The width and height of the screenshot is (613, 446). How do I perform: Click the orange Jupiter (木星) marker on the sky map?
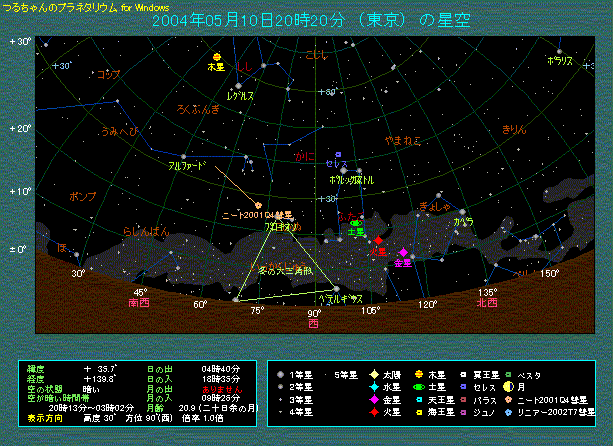tap(216, 56)
